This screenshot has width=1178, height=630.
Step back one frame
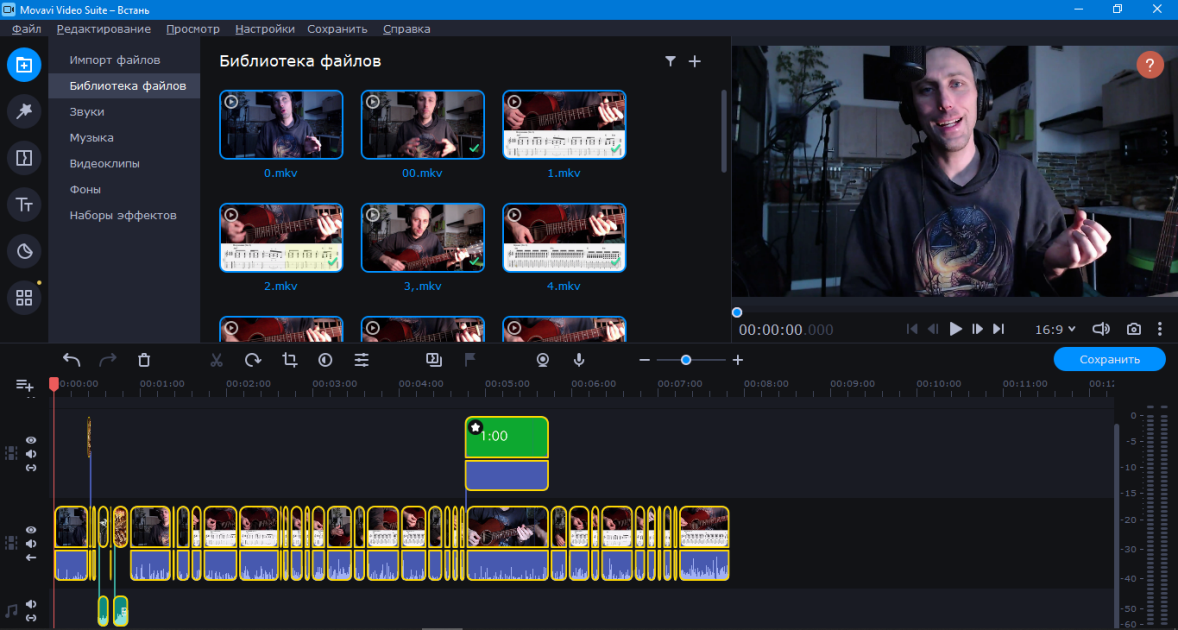tap(933, 329)
